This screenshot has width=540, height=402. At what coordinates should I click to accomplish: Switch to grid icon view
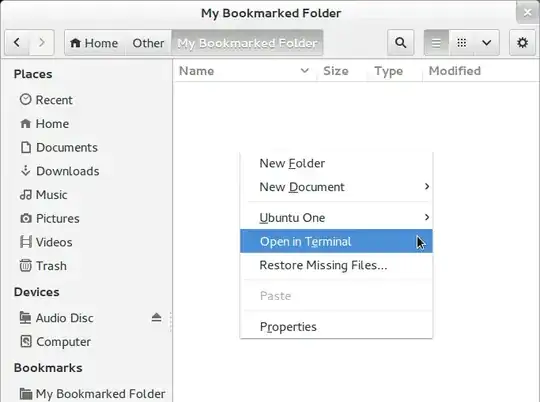[461, 43]
